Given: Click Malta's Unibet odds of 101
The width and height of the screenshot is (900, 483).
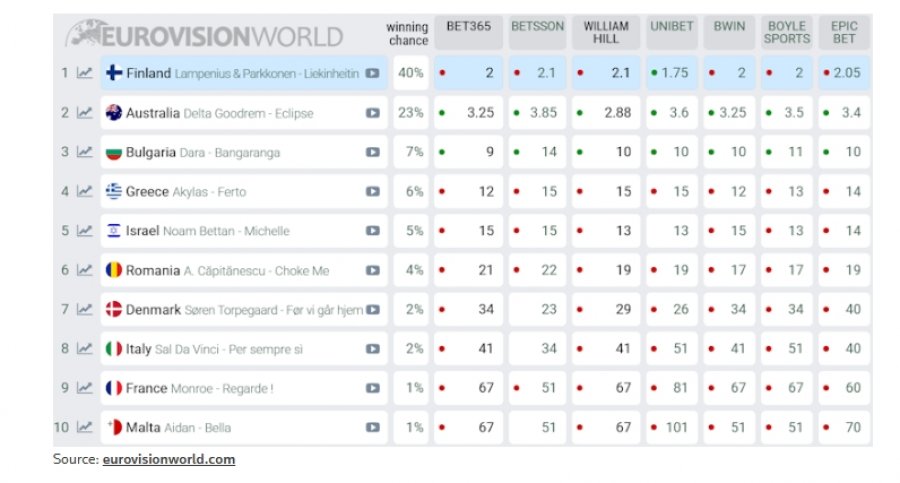Looking at the screenshot, I should pos(672,427).
